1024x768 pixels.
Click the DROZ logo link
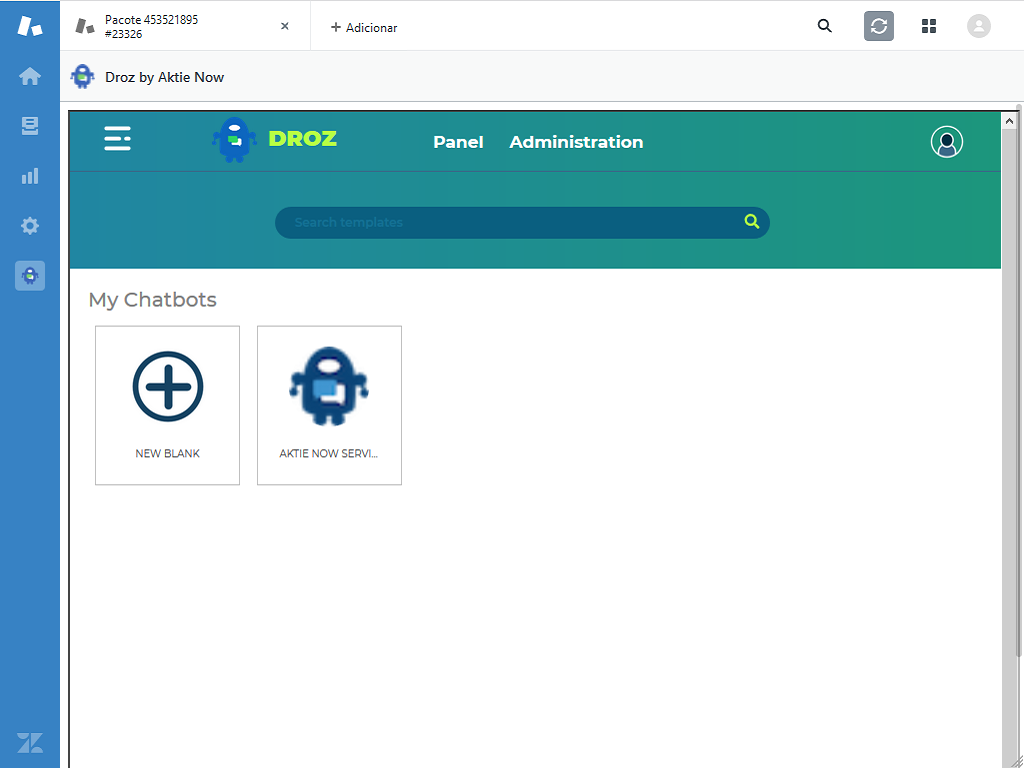[275, 139]
